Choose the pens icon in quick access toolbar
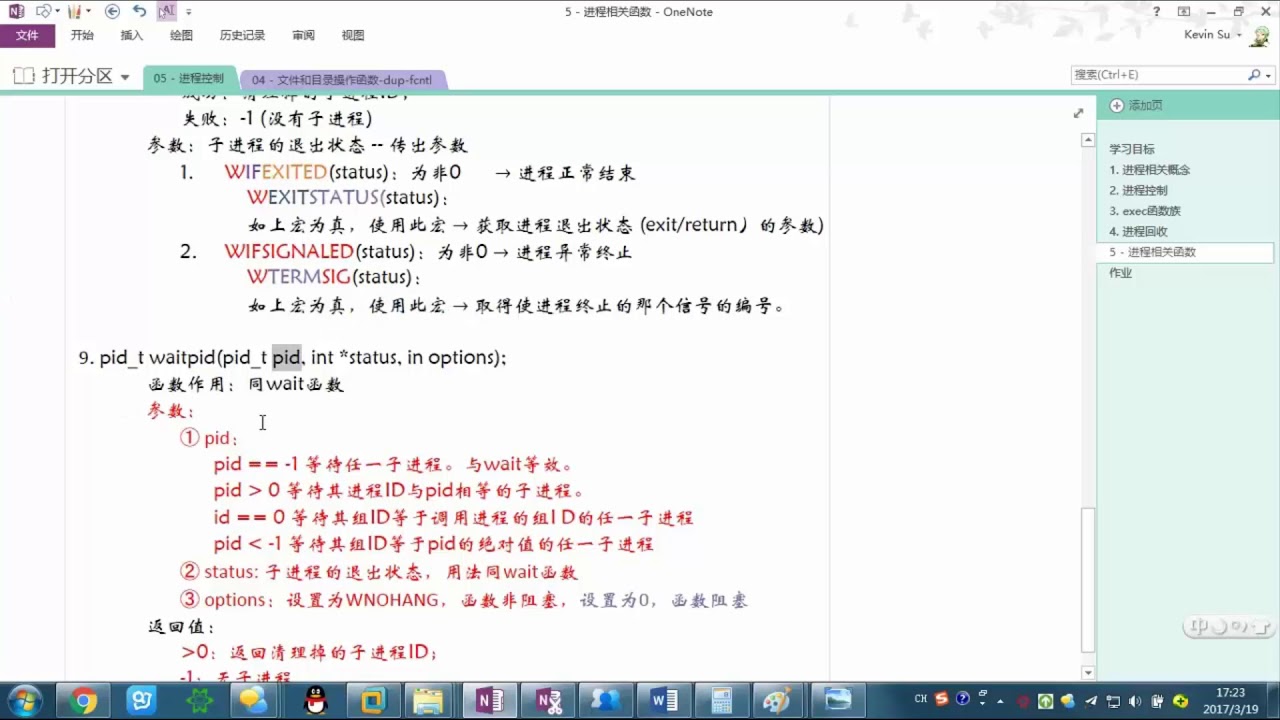The image size is (1280, 720). pos(74,11)
